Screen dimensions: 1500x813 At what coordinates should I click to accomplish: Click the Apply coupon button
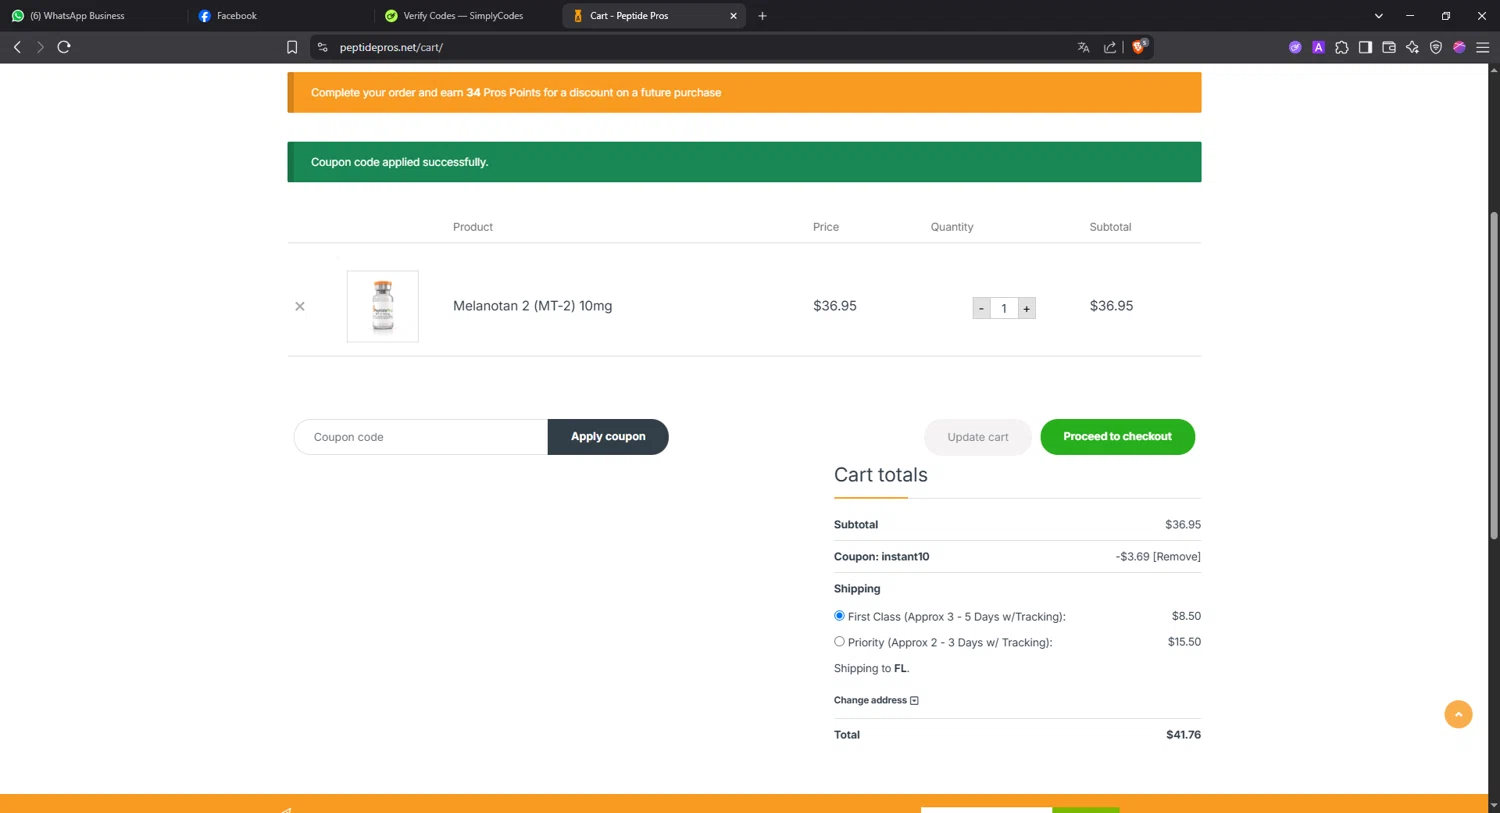[x=608, y=437]
